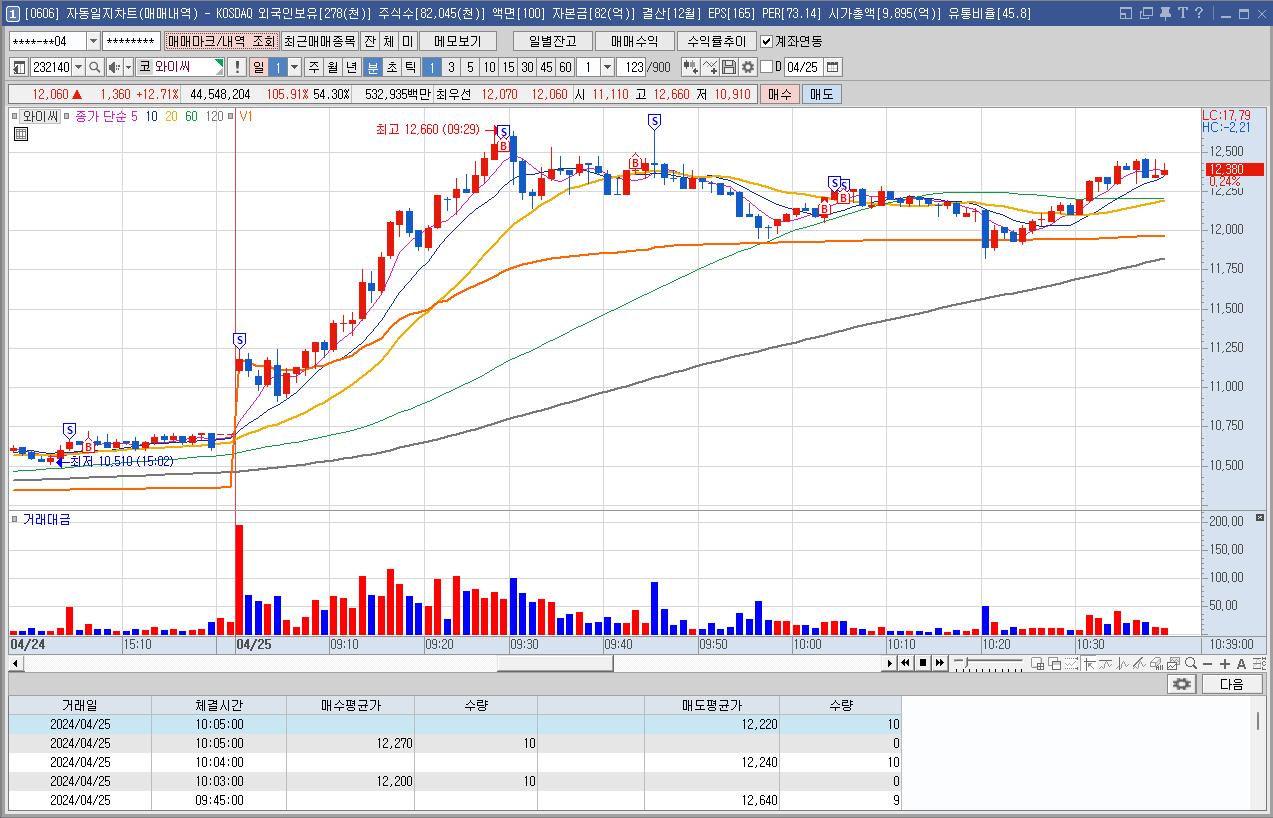
Task: Click the exclamation mark info button
Action: (x=235, y=67)
